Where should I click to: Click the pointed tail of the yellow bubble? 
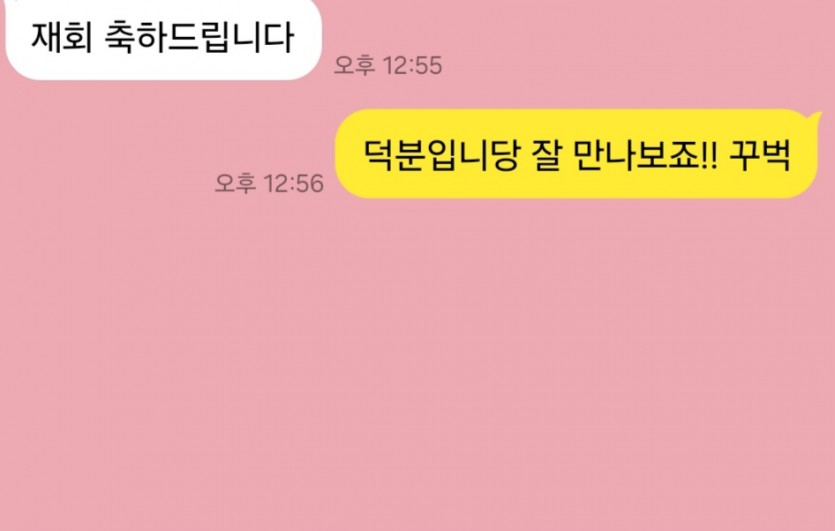coord(815,117)
